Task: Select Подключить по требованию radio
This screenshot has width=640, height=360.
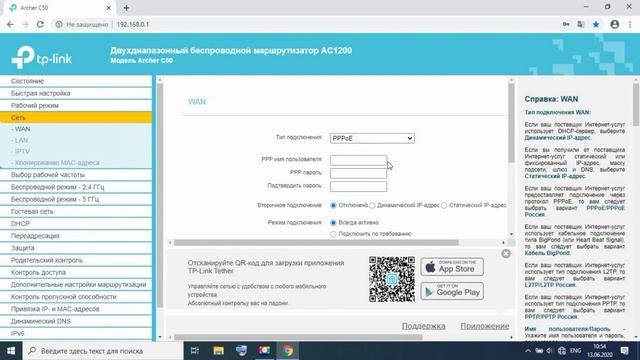Action: [x=333, y=234]
